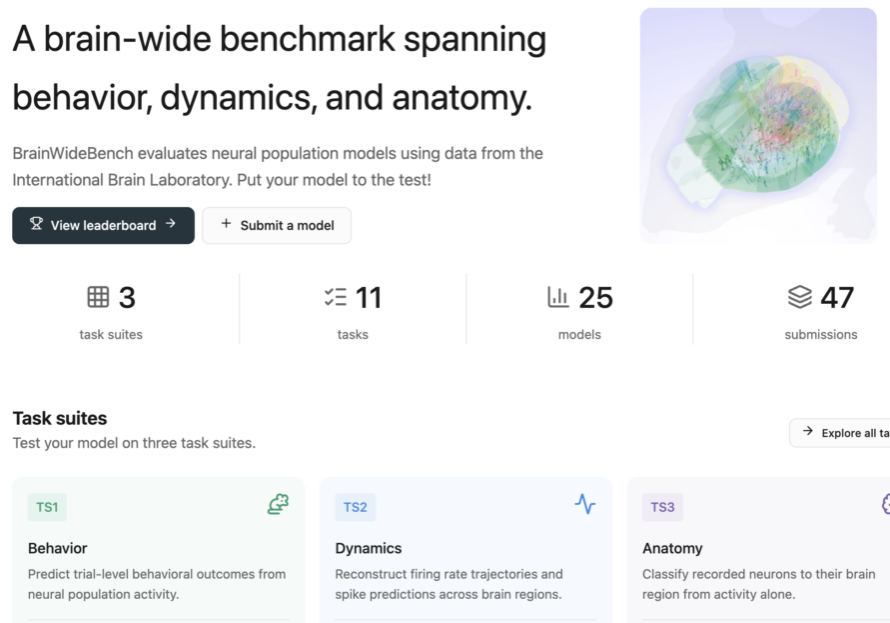This screenshot has width=890, height=623.
Task: Open the View leaderboard button
Action: (x=103, y=225)
